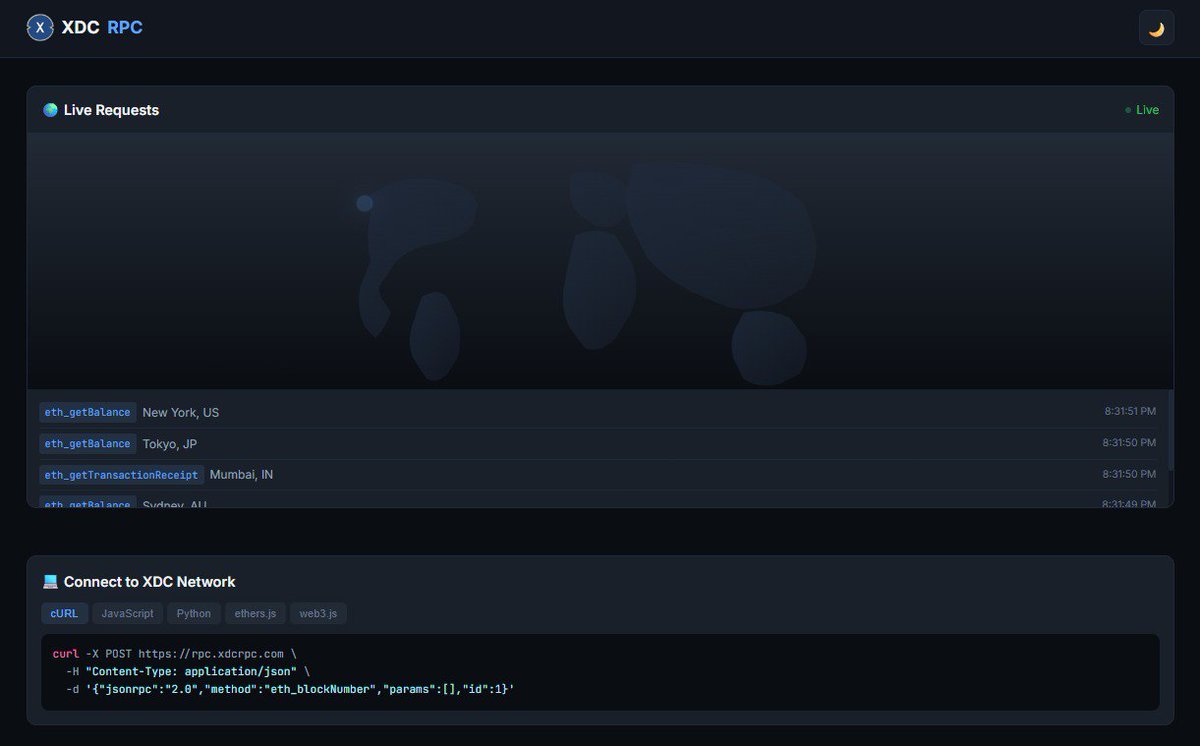Click the XDC RPC title link
Image resolution: width=1200 pixels, height=746 pixels.
click(x=102, y=28)
